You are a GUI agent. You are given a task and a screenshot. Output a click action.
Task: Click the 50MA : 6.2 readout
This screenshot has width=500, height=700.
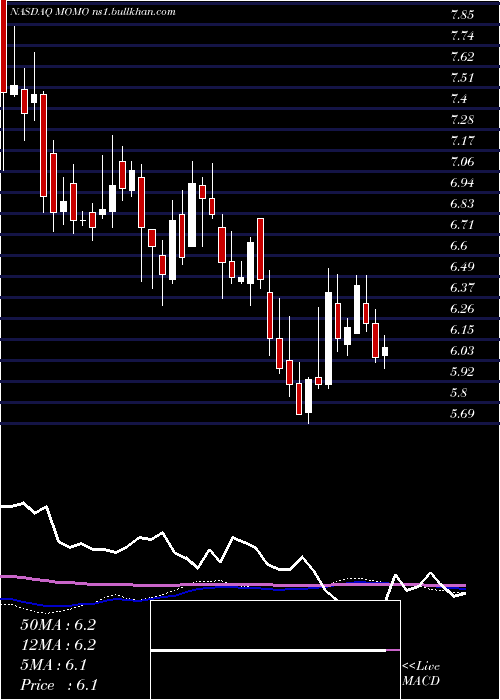(58, 625)
